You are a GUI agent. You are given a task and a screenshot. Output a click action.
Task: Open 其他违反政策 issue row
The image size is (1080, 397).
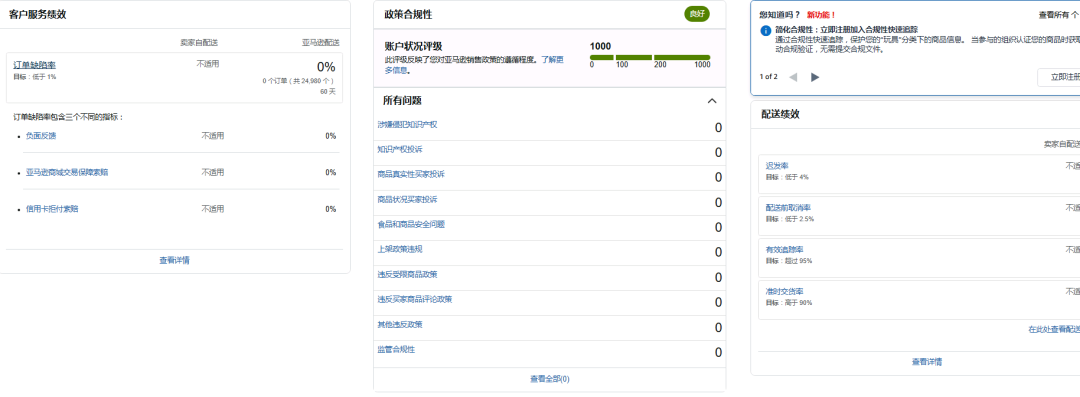(x=550, y=327)
